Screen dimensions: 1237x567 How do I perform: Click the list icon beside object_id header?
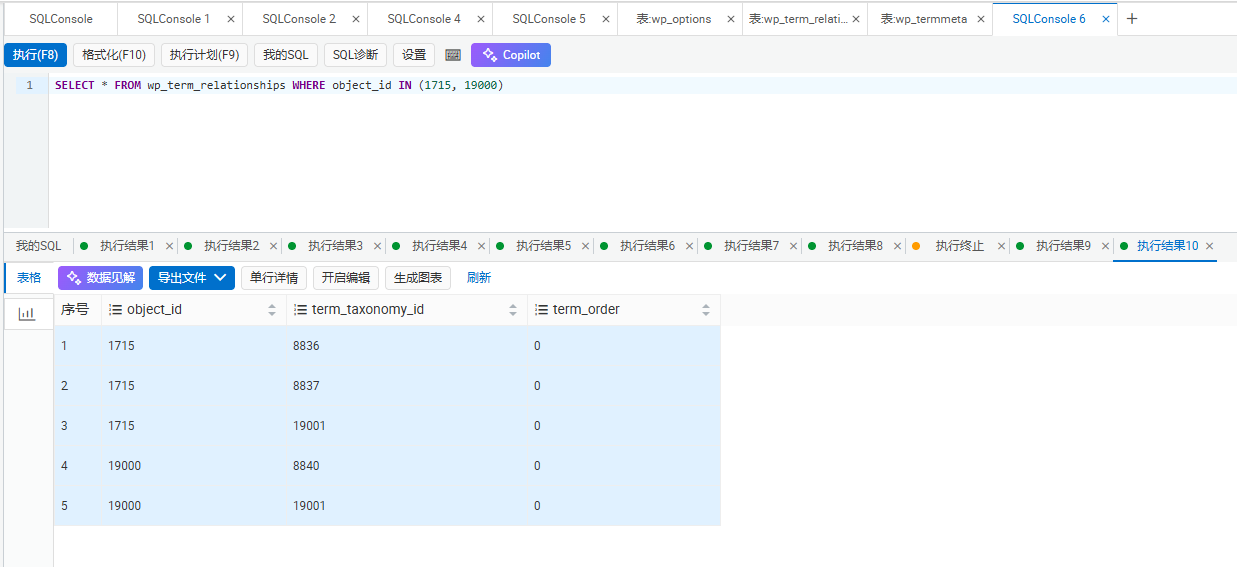pos(115,310)
